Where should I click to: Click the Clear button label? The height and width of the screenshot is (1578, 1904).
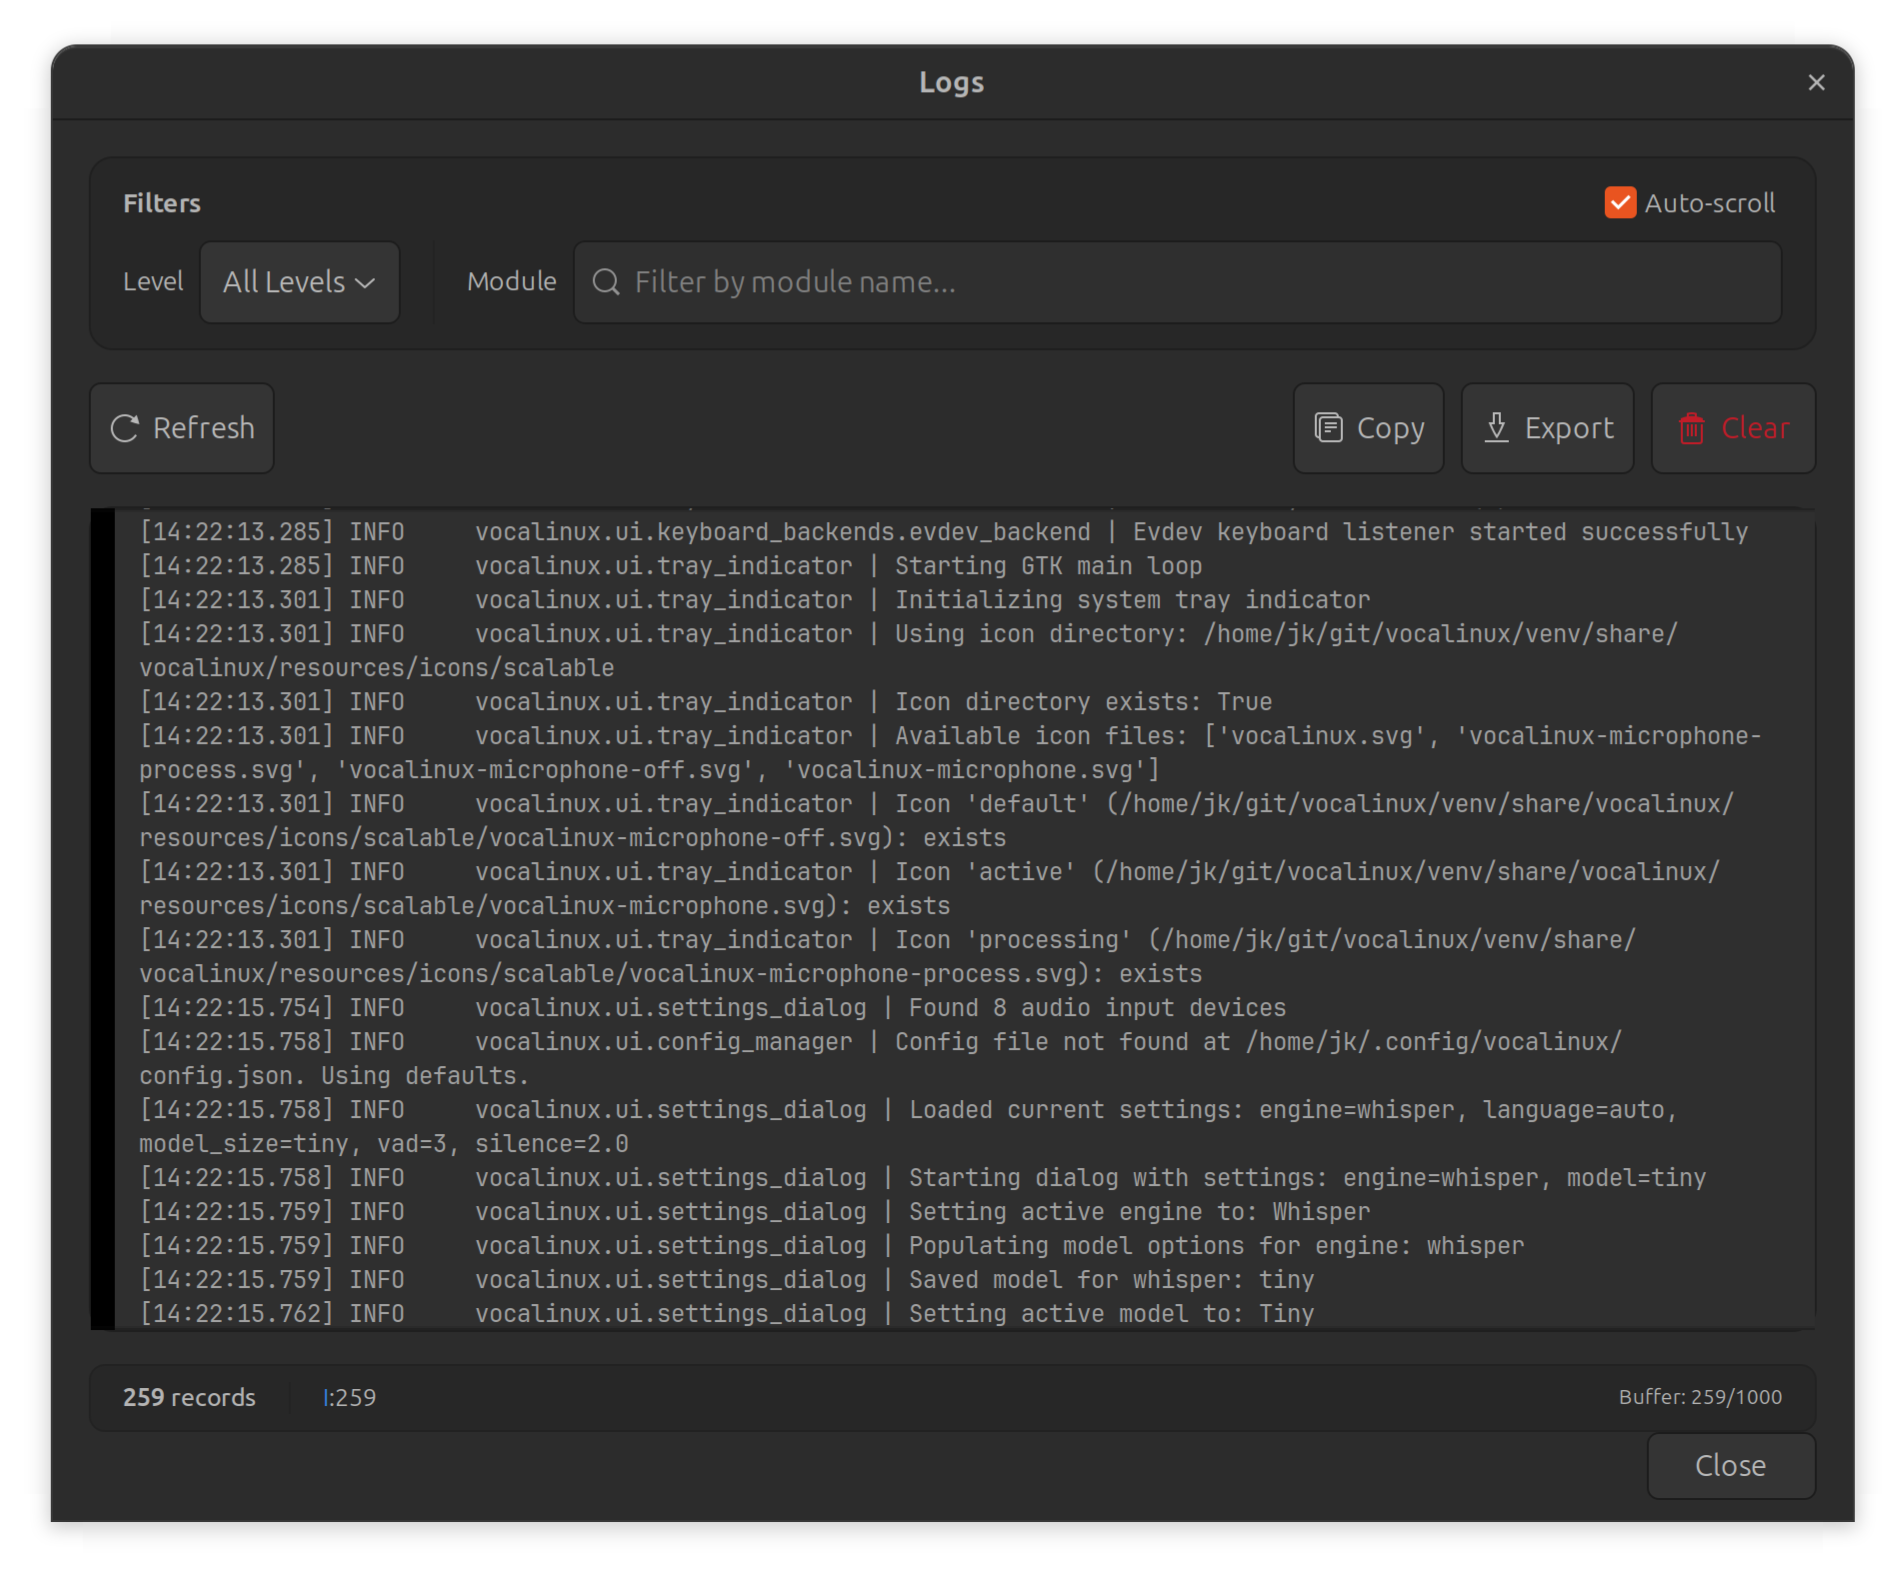point(1755,429)
